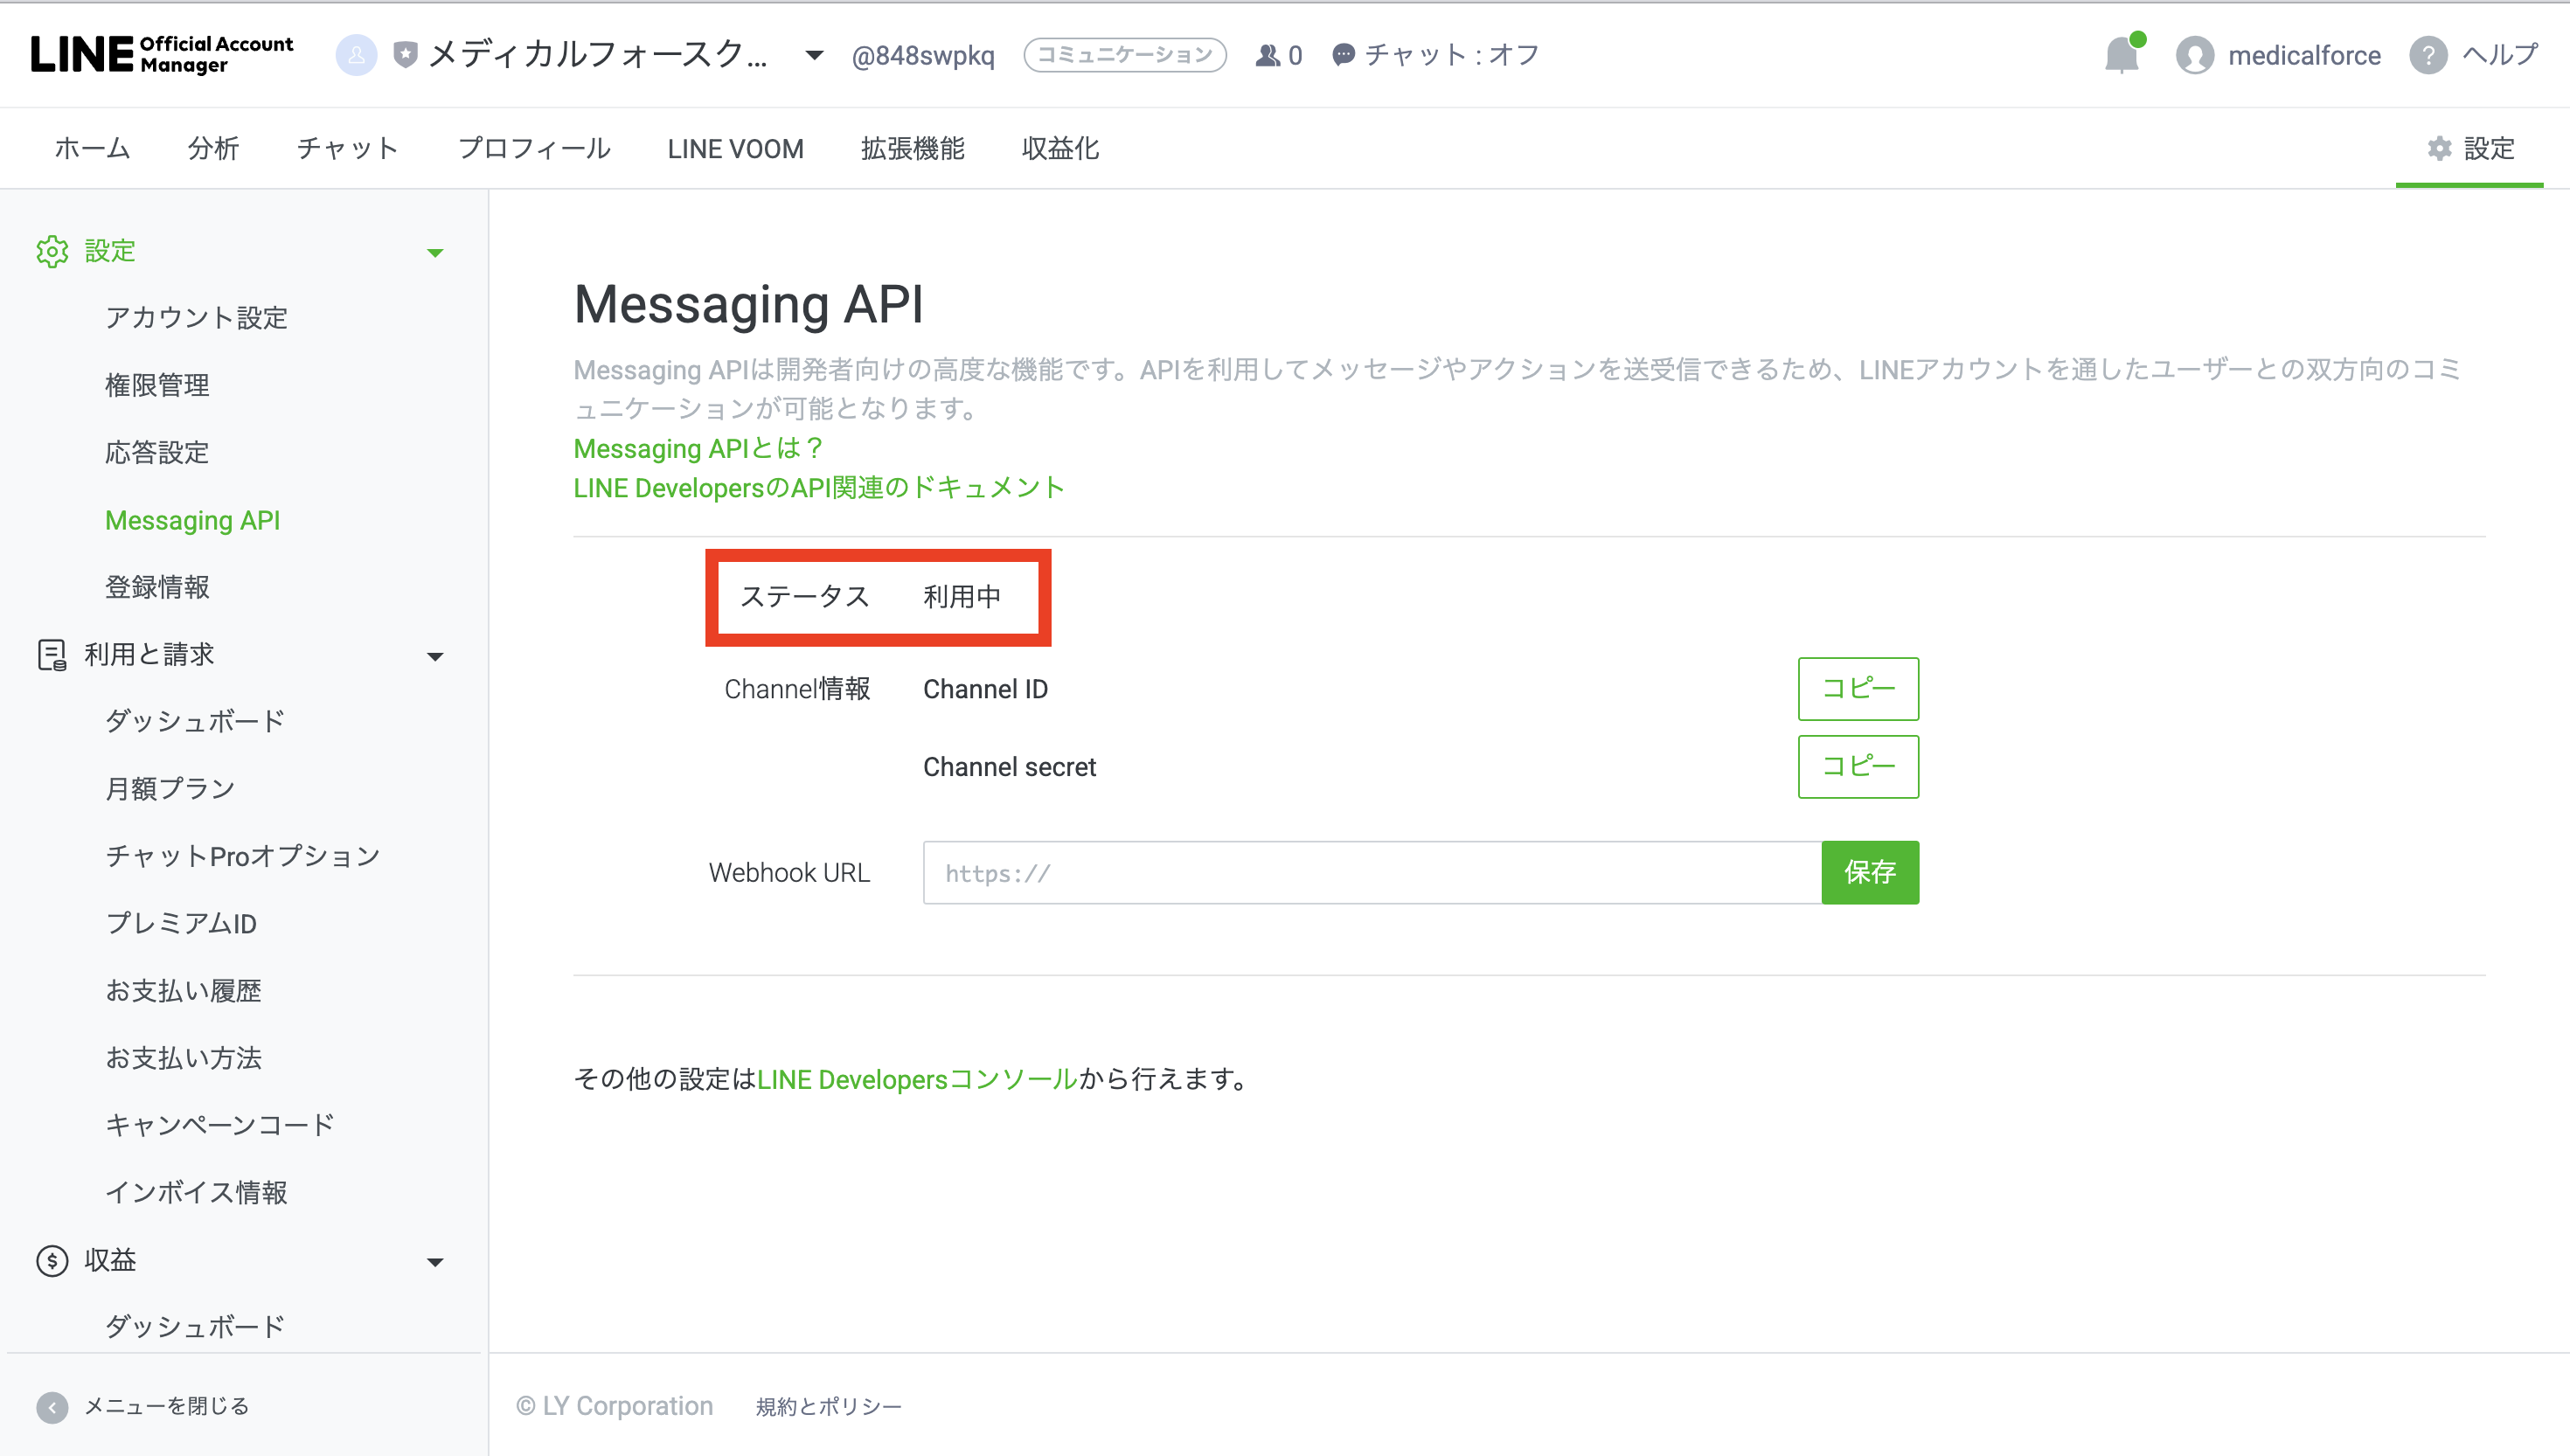Open the account name dropdown arrow

[812, 57]
